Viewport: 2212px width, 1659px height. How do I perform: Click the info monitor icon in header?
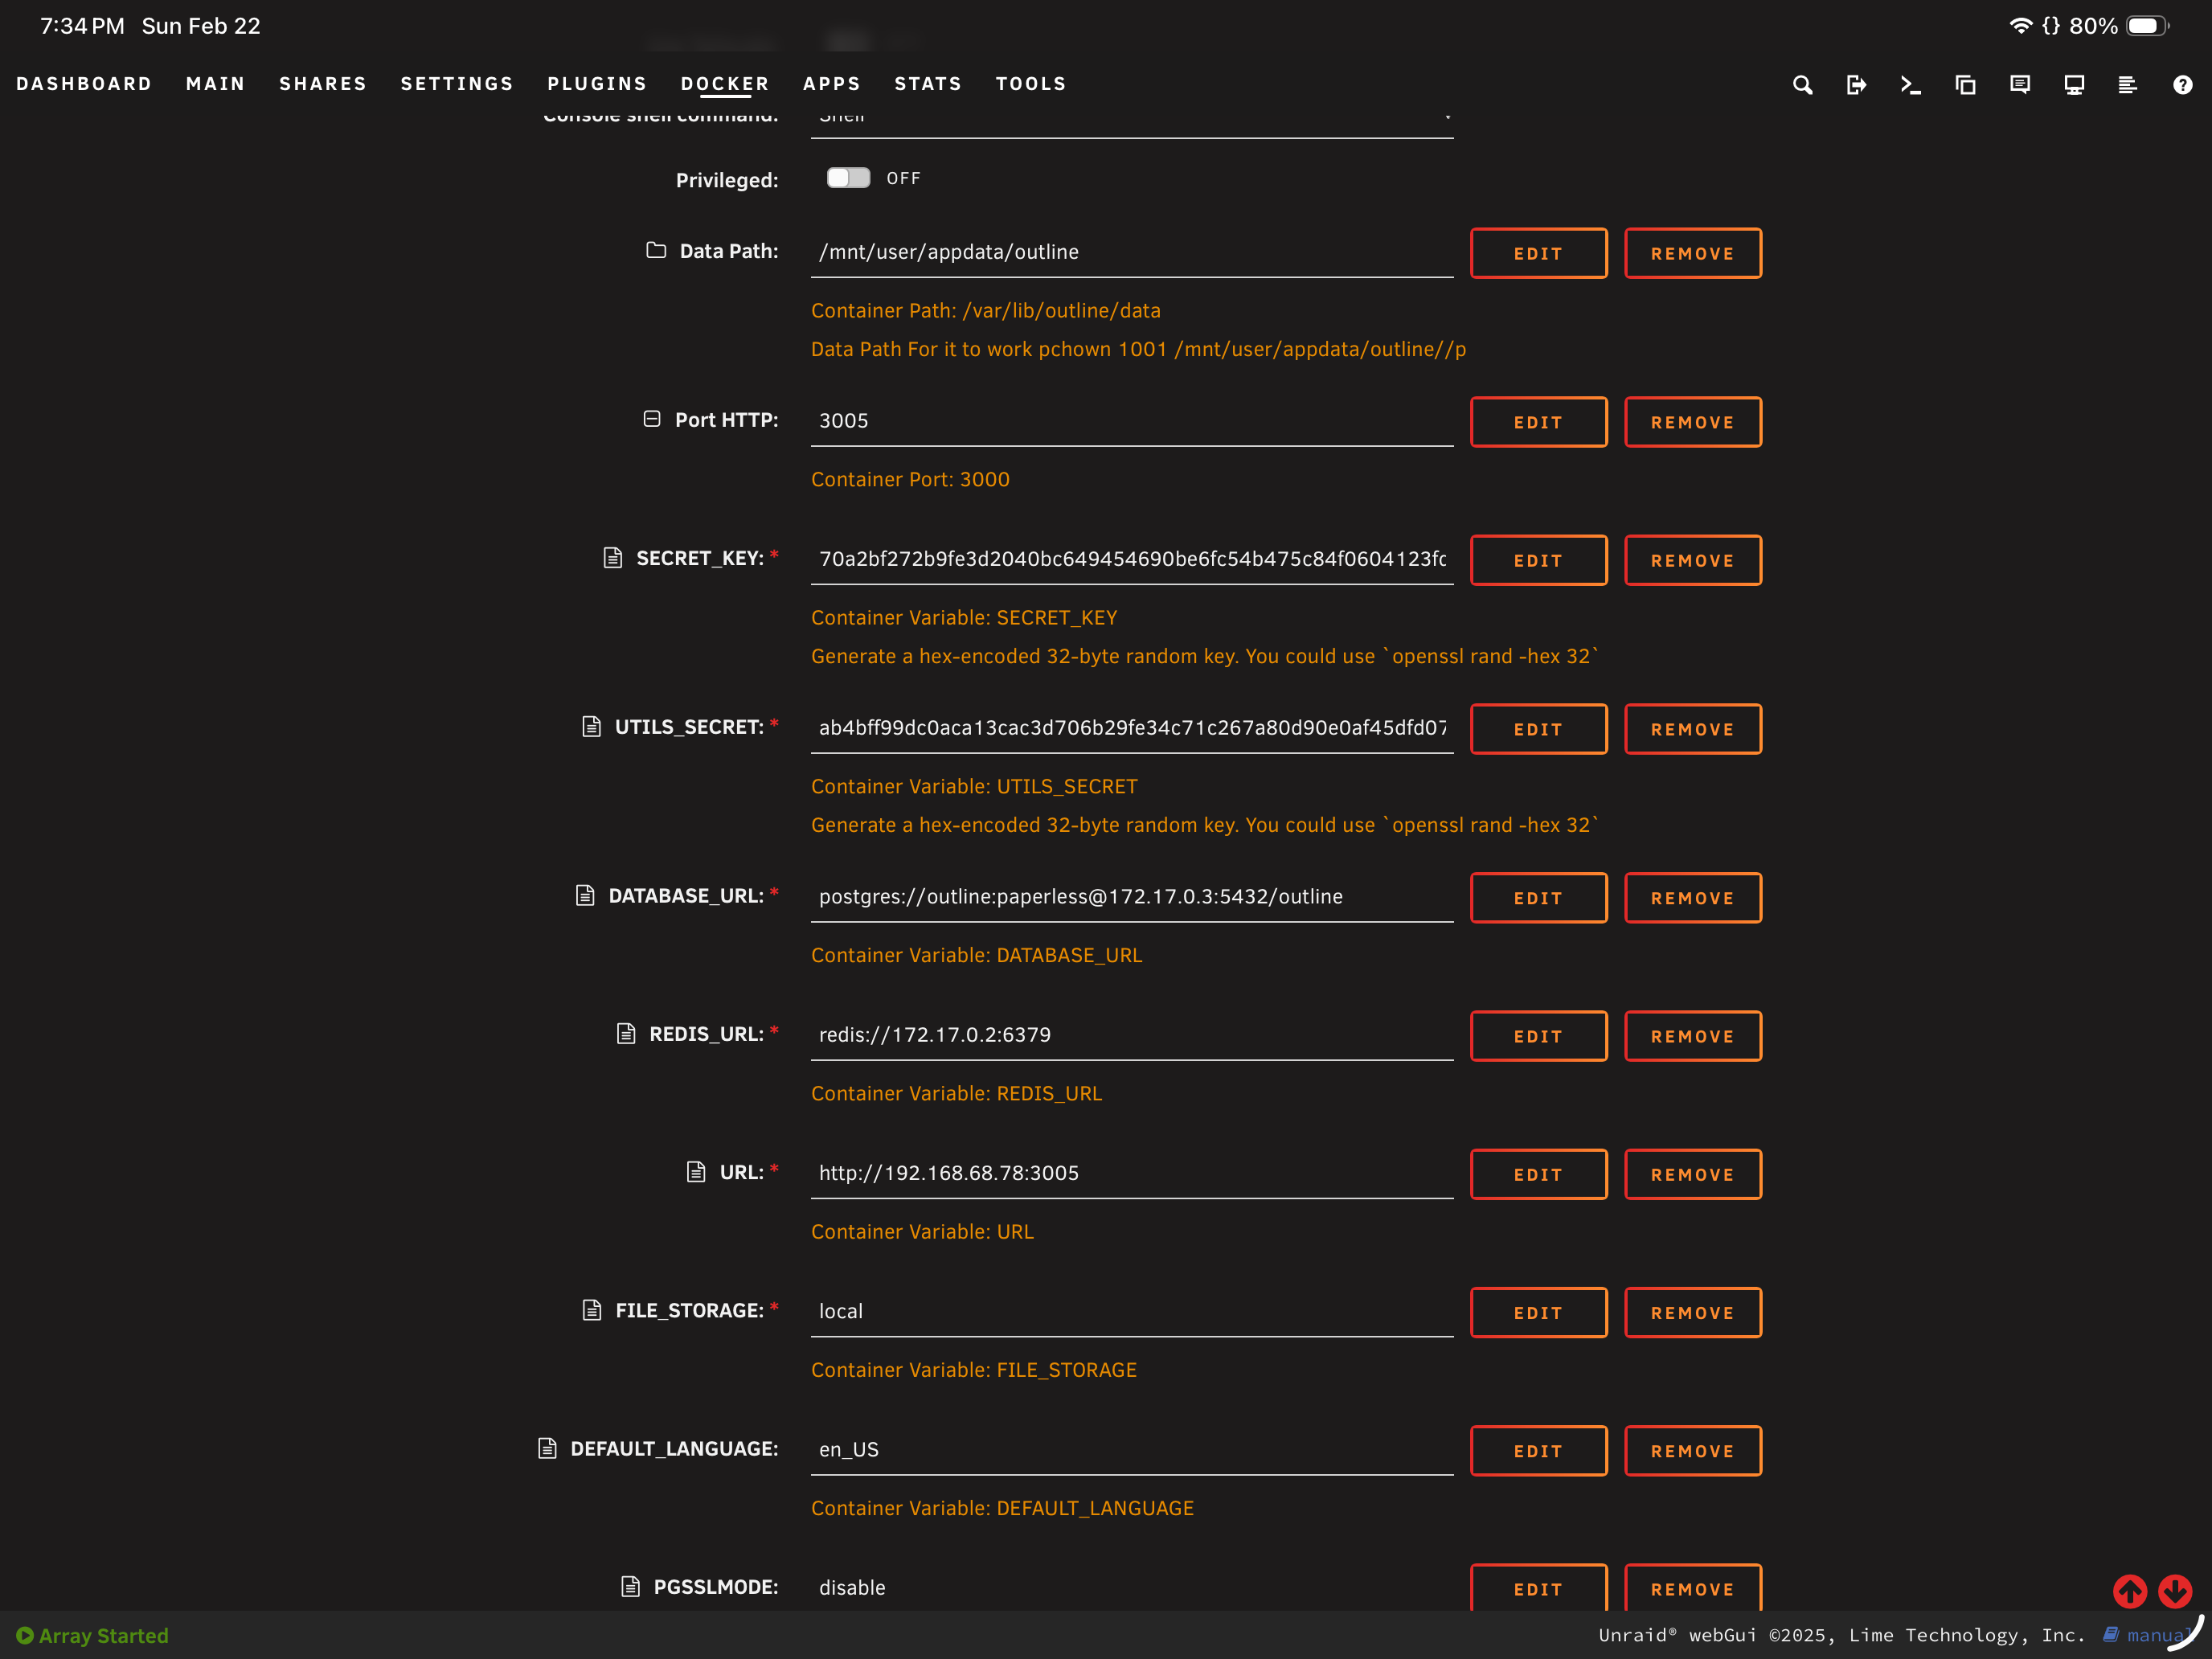coord(2074,85)
